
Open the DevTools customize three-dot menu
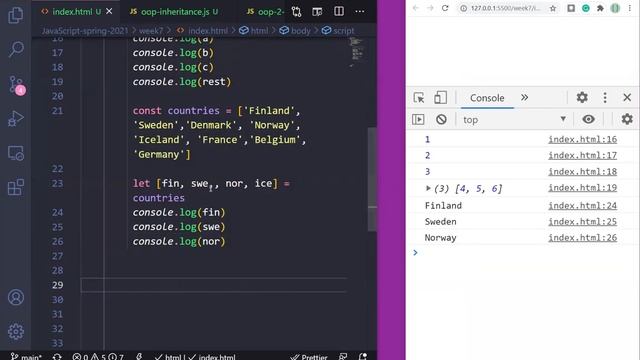[605, 98]
